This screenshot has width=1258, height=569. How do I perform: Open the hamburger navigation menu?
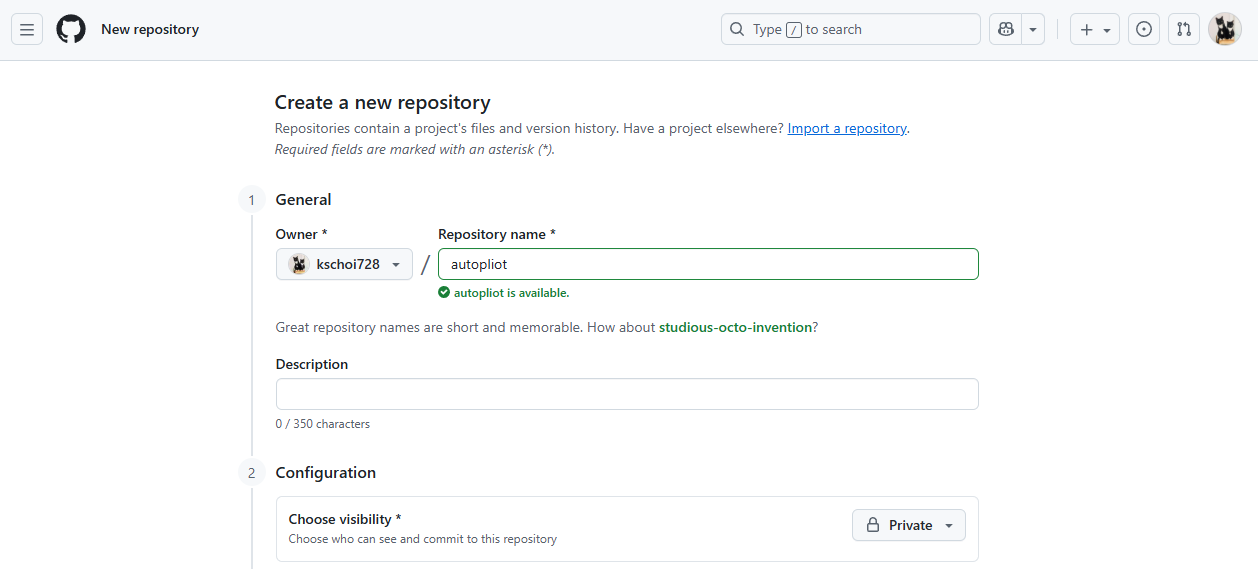(x=27, y=30)
